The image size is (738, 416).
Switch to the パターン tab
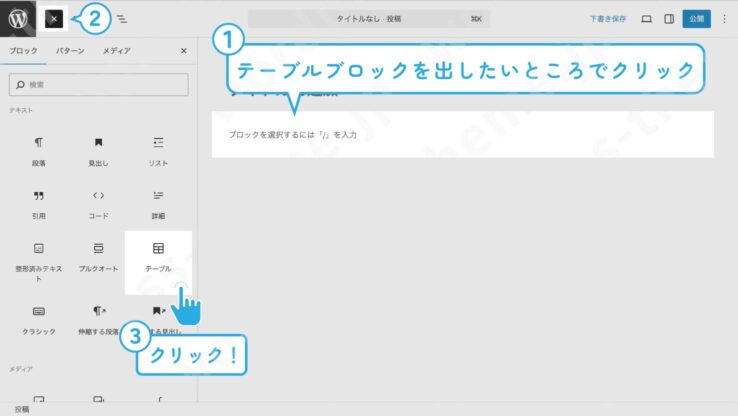click(x=70, y=51)
